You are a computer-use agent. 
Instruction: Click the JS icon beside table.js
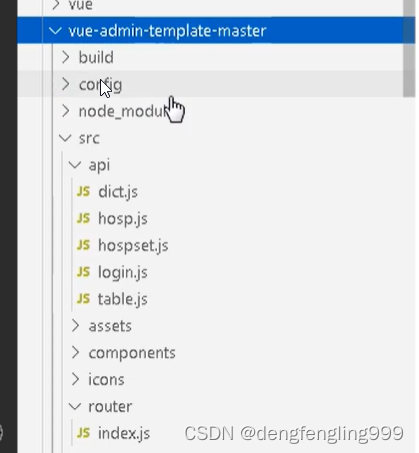(83, 299)
